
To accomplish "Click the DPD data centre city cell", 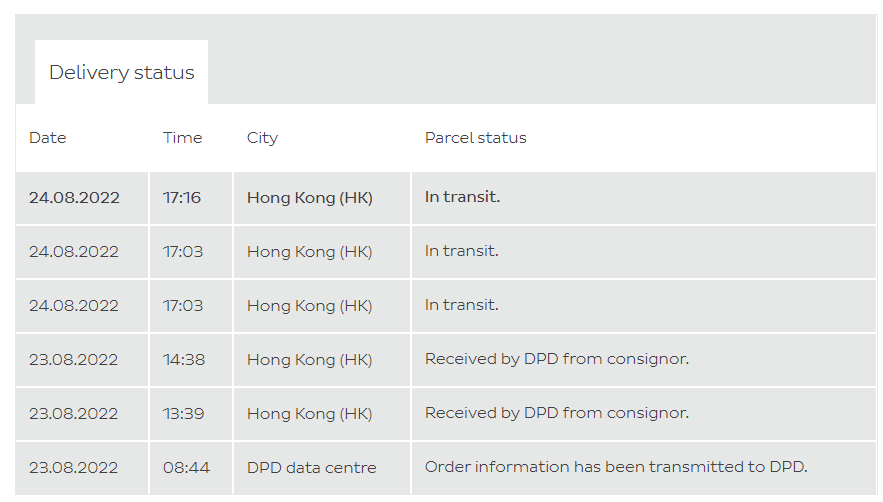I will 311,468.
